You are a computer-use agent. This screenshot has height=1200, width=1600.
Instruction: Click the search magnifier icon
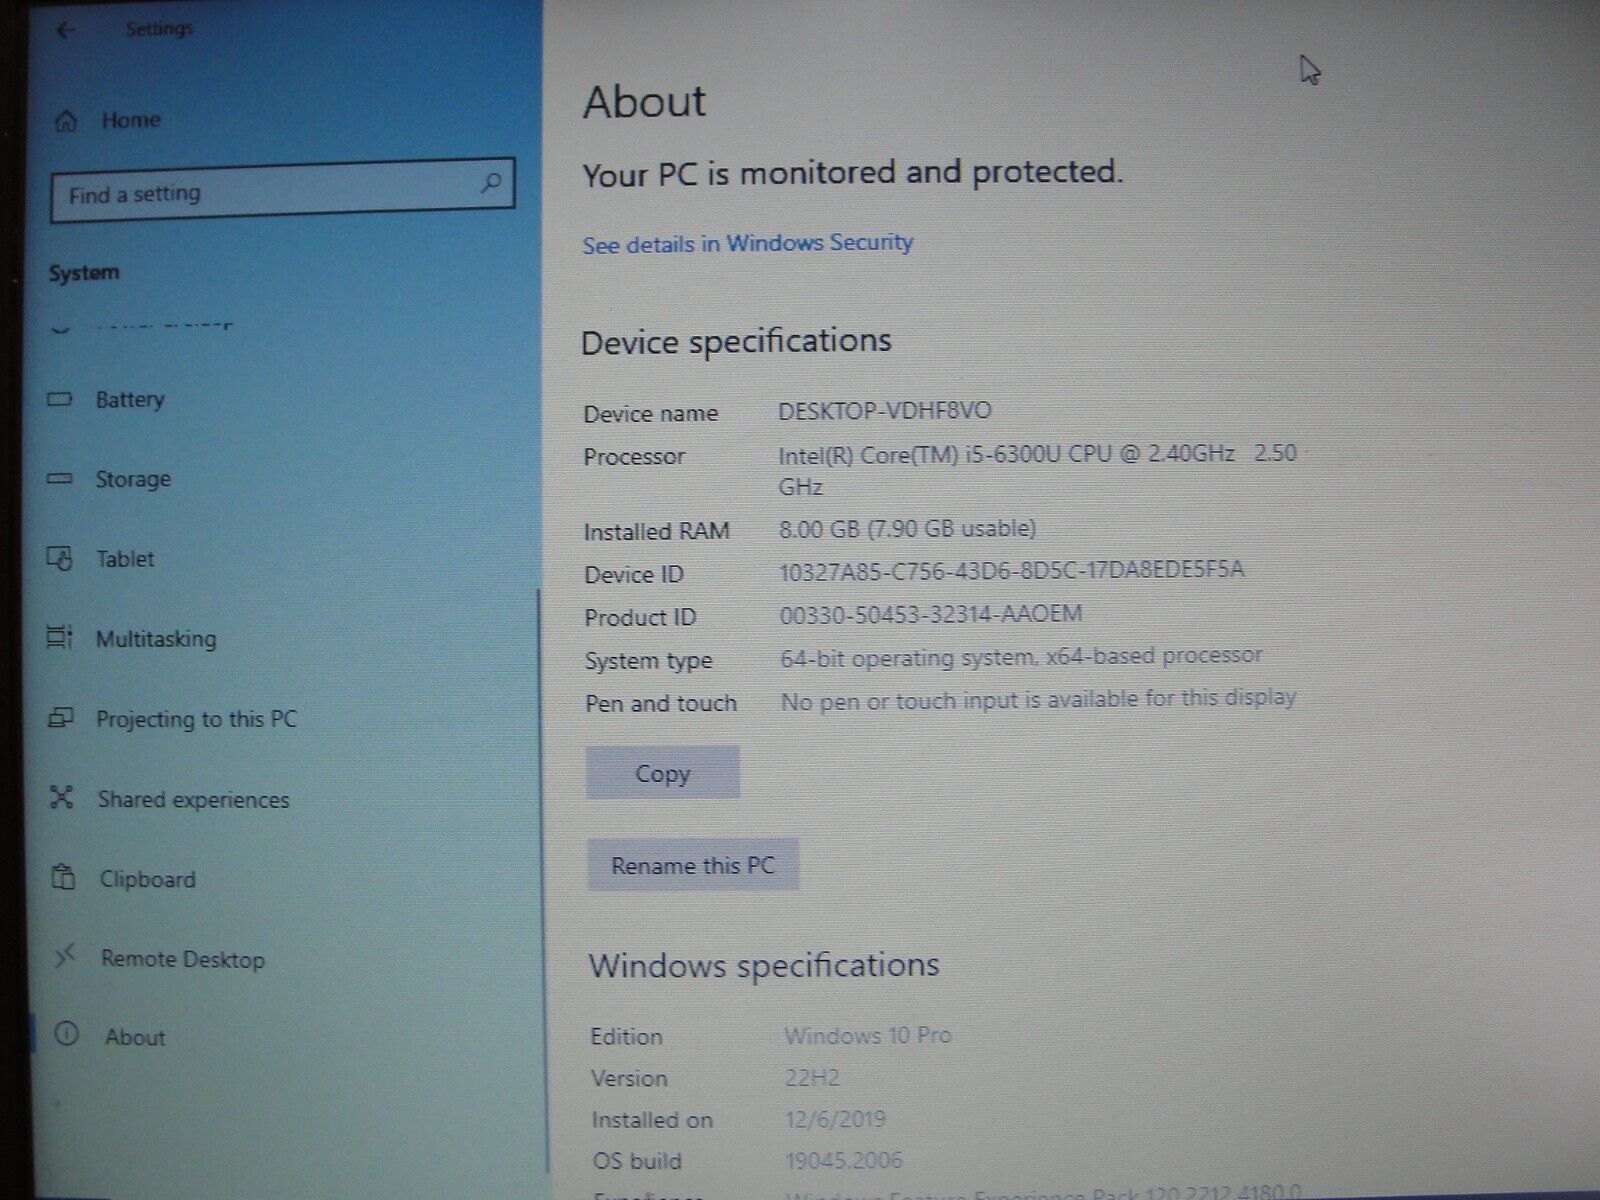coord(491,183)
